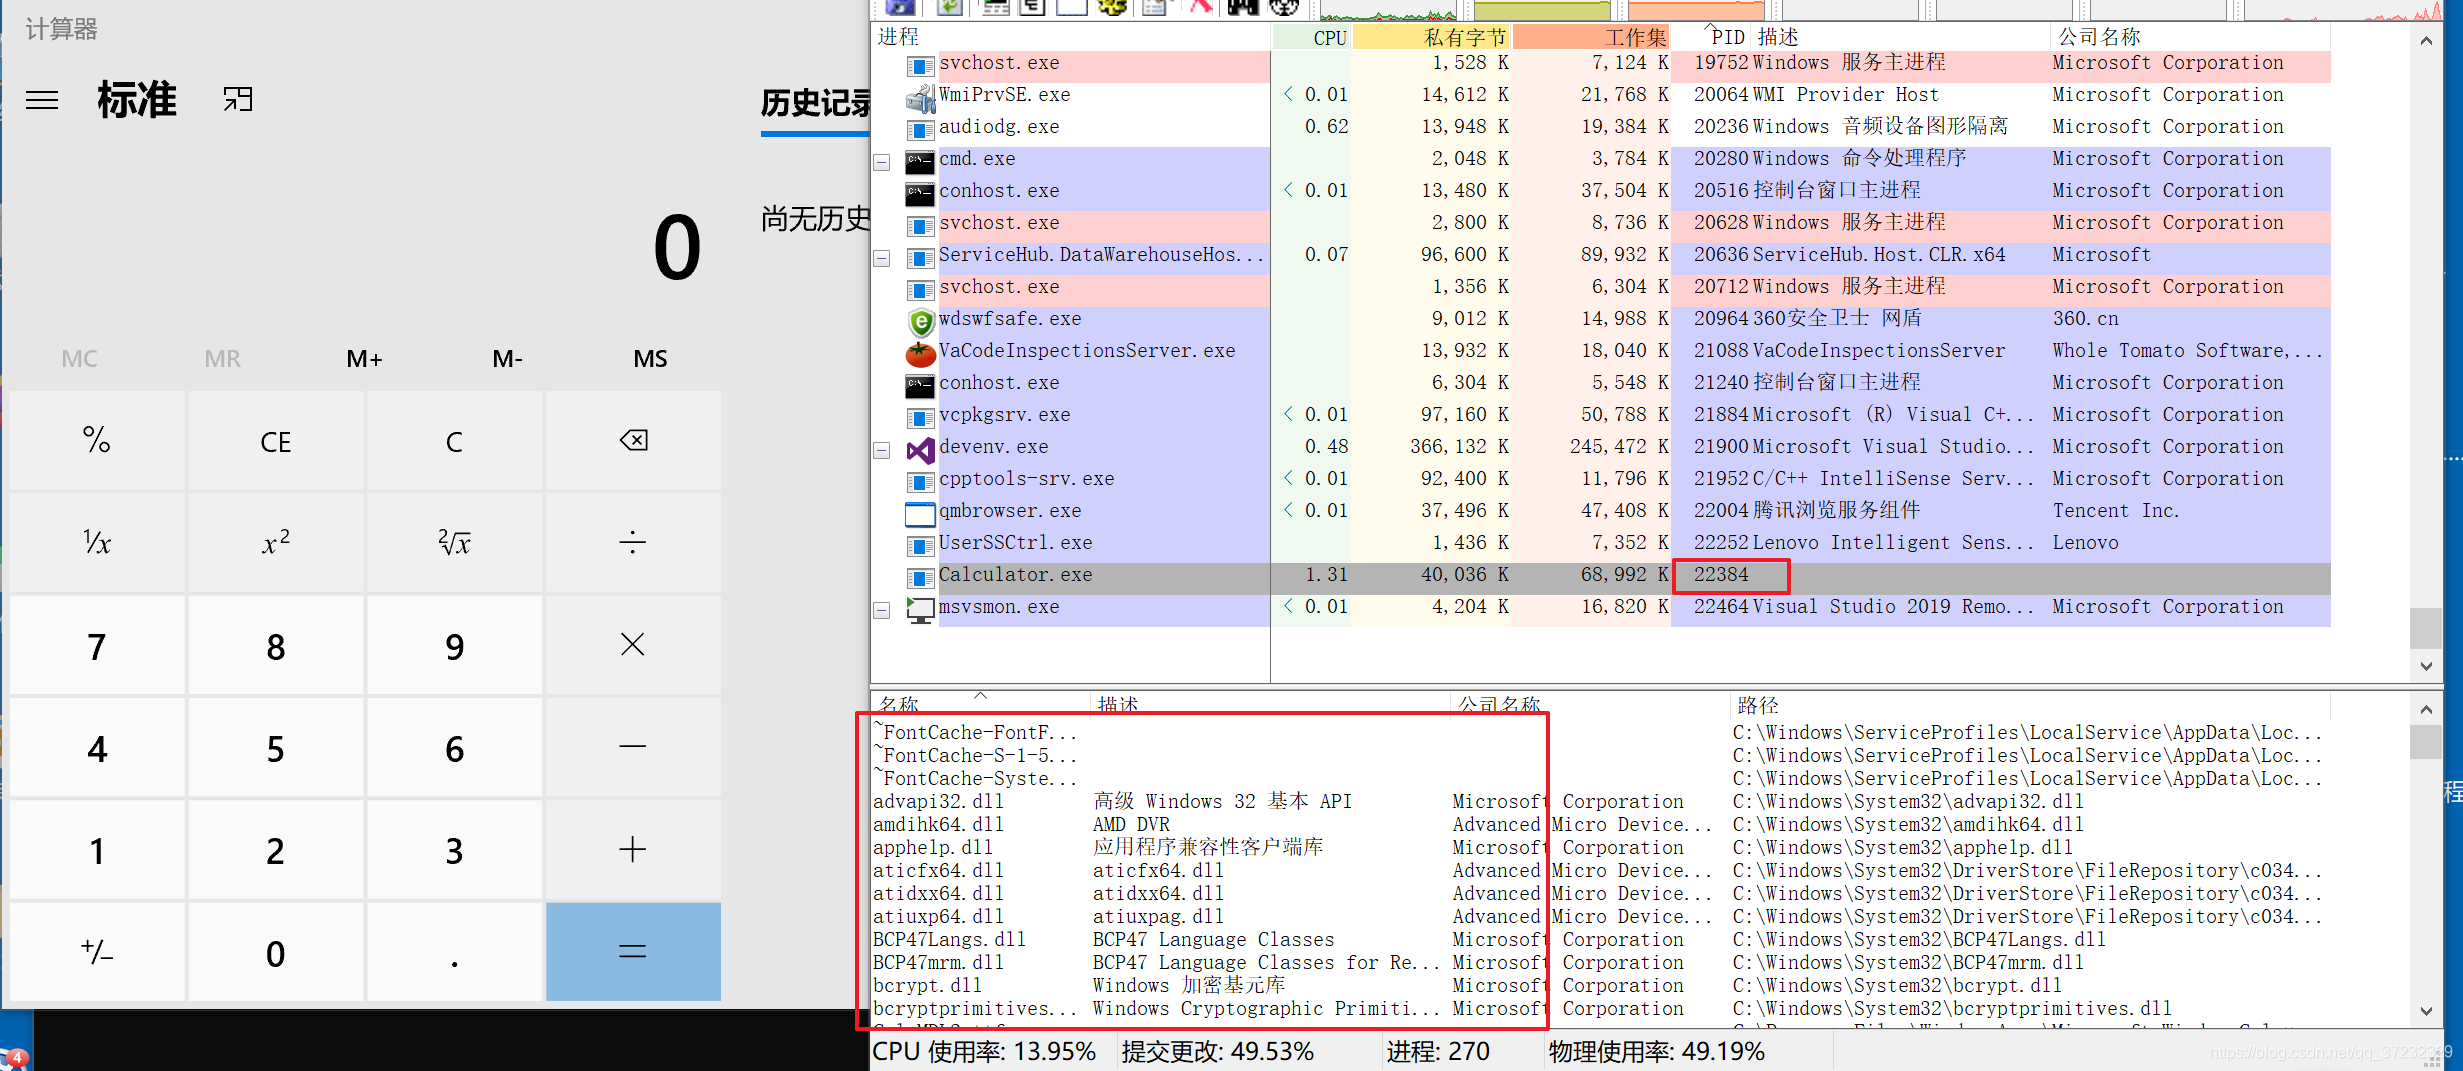Screen dimensions: 2463x1071
Task: Collapse the ServiceHub.DataWarehouseHost tree node
Action: 882,258
